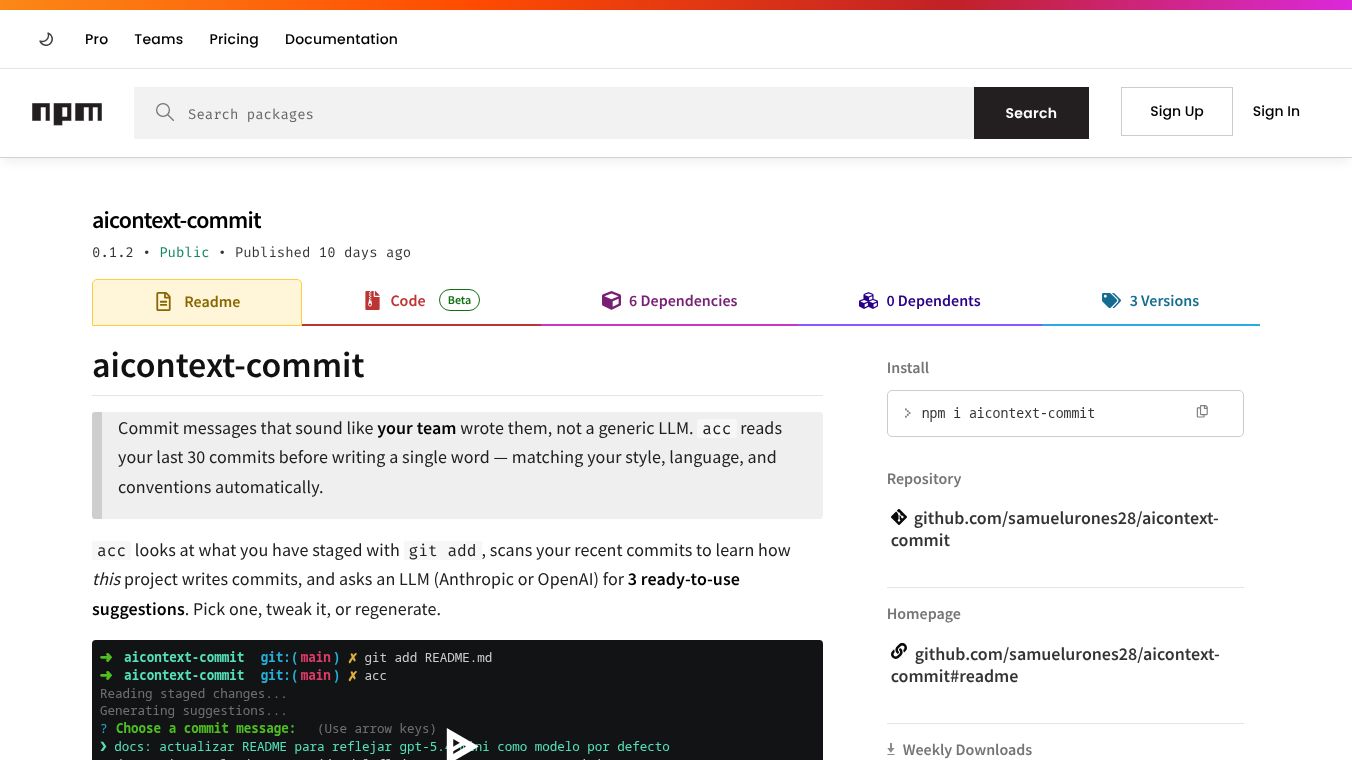The image size is (1352, 760).
Task: Open the 3 Versions tab
Action: 1150,301
